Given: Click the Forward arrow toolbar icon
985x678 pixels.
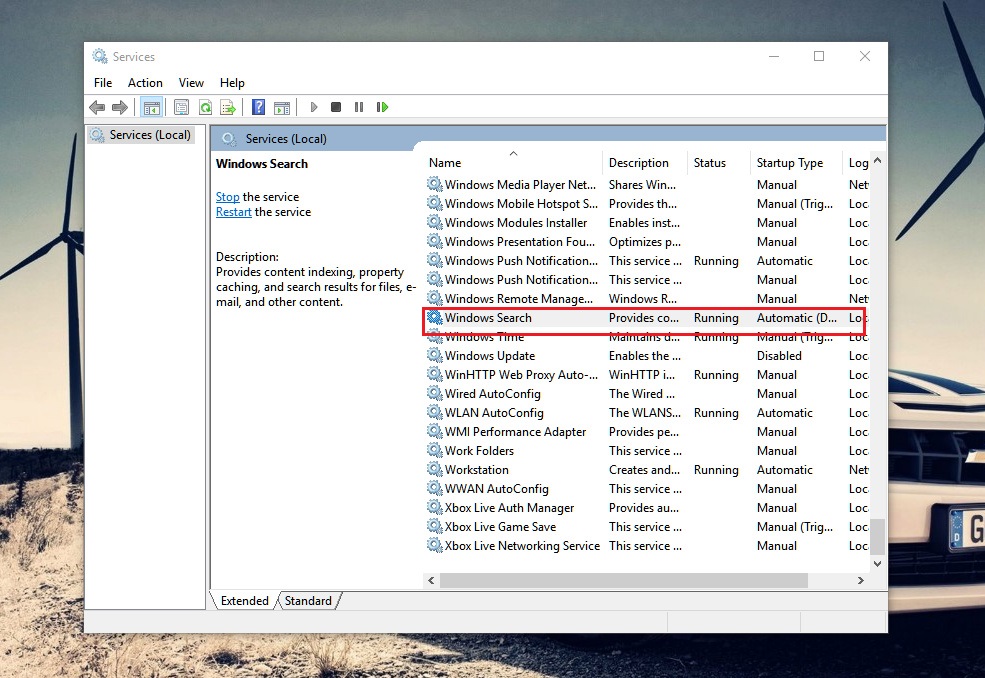Looking at the screenshot, I should (119, 107).
